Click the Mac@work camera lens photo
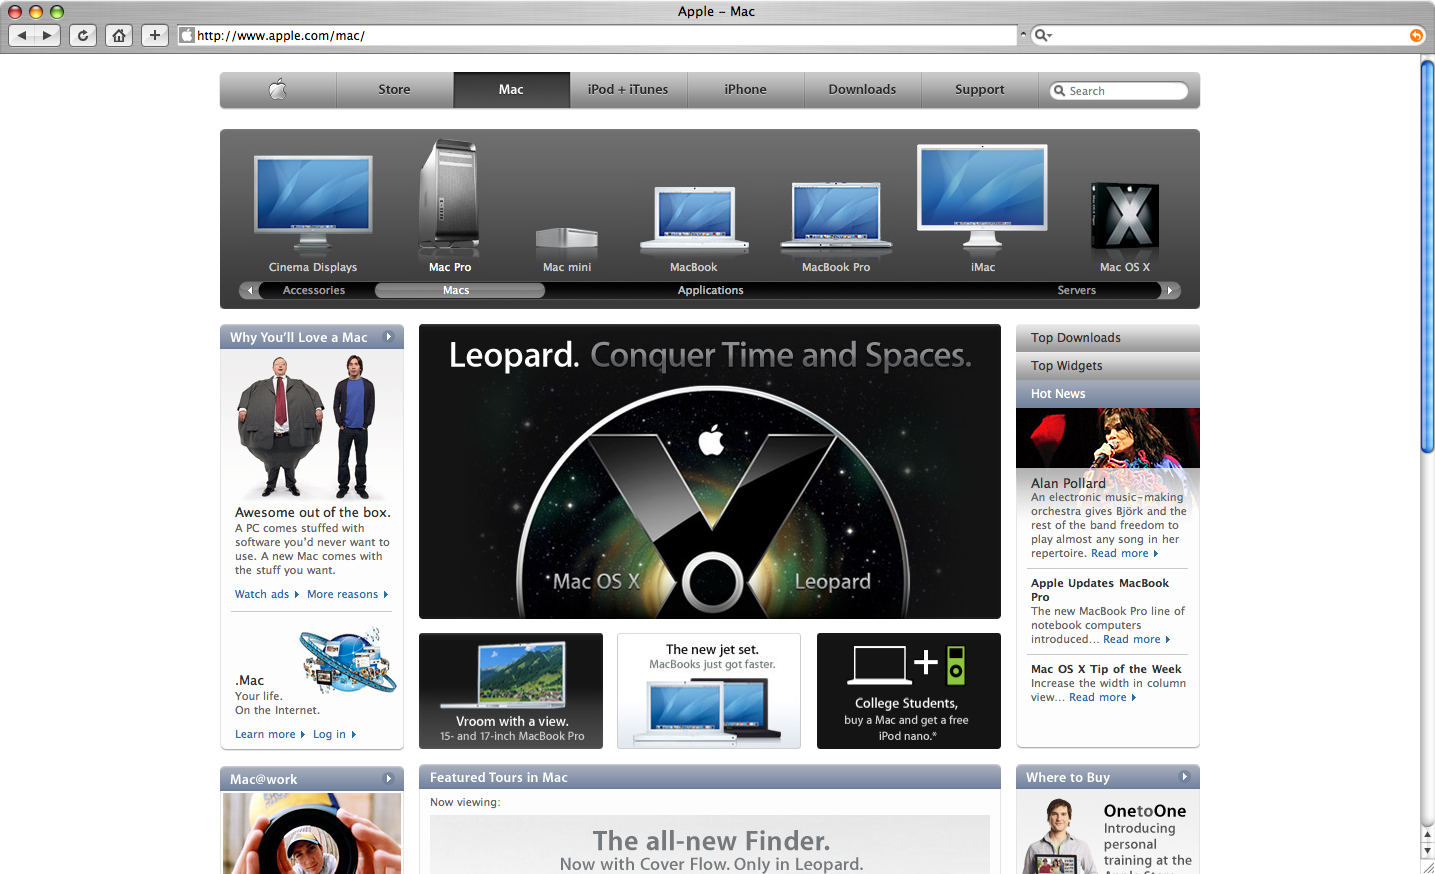This screenshot has width=1435, height=874. pyautogui.click(x=312, y=834)
